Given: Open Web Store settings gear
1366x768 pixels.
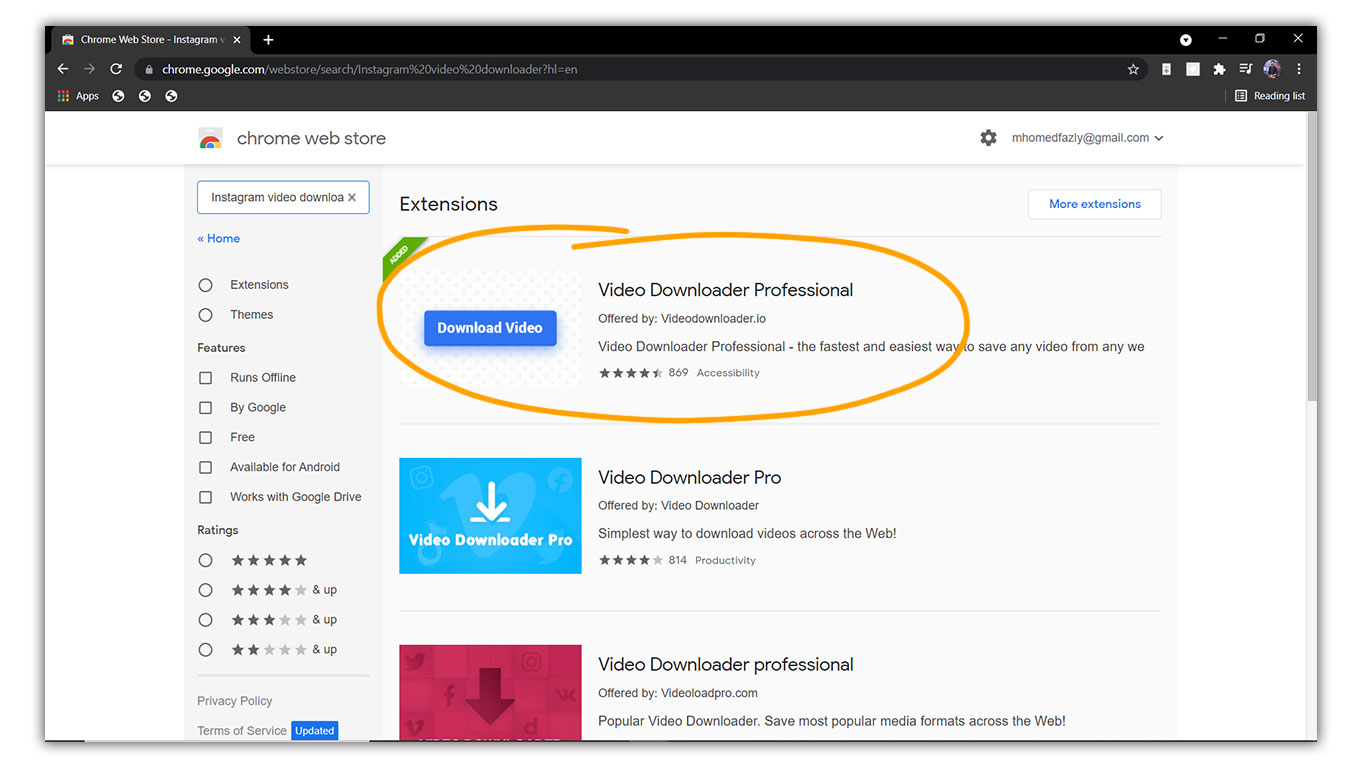Looking at the screenshot, I should pos(988,138).
